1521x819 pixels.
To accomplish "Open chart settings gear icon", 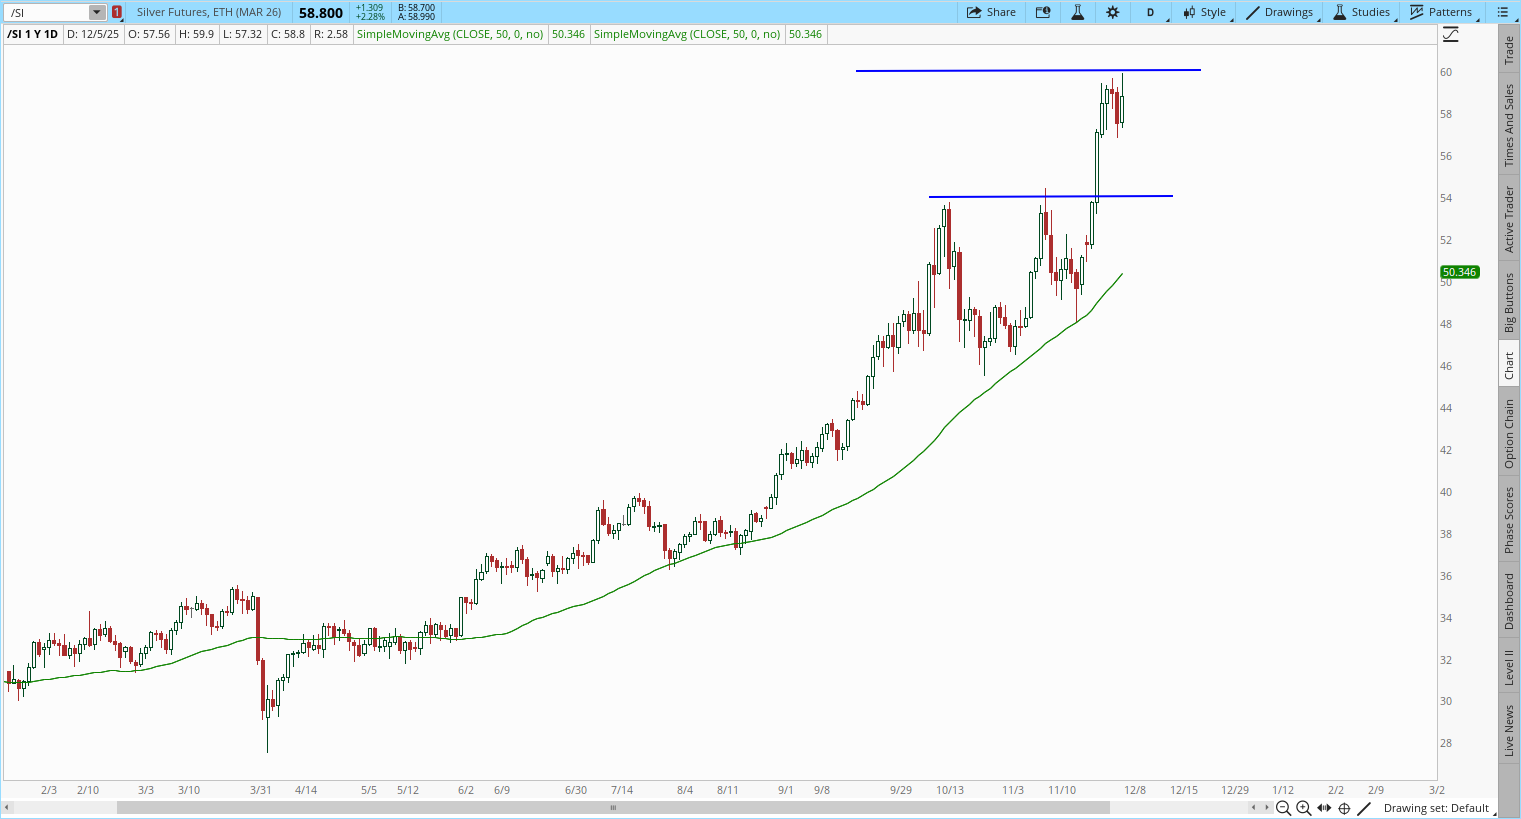I will 1112,12.
